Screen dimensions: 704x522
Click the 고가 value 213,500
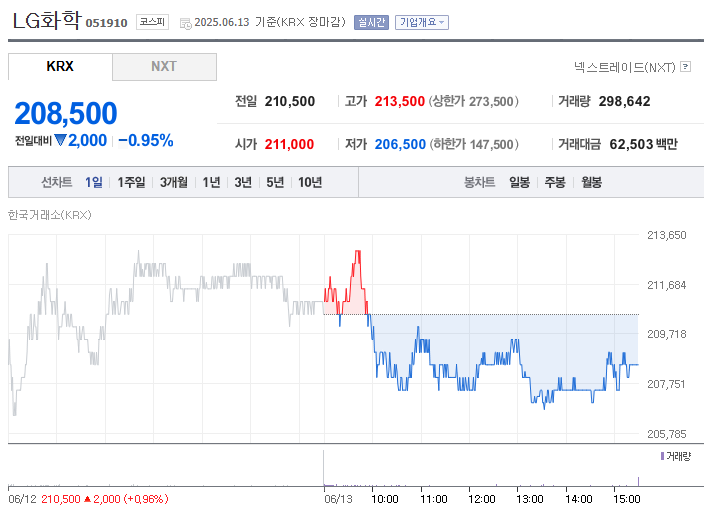click(400, 101)
